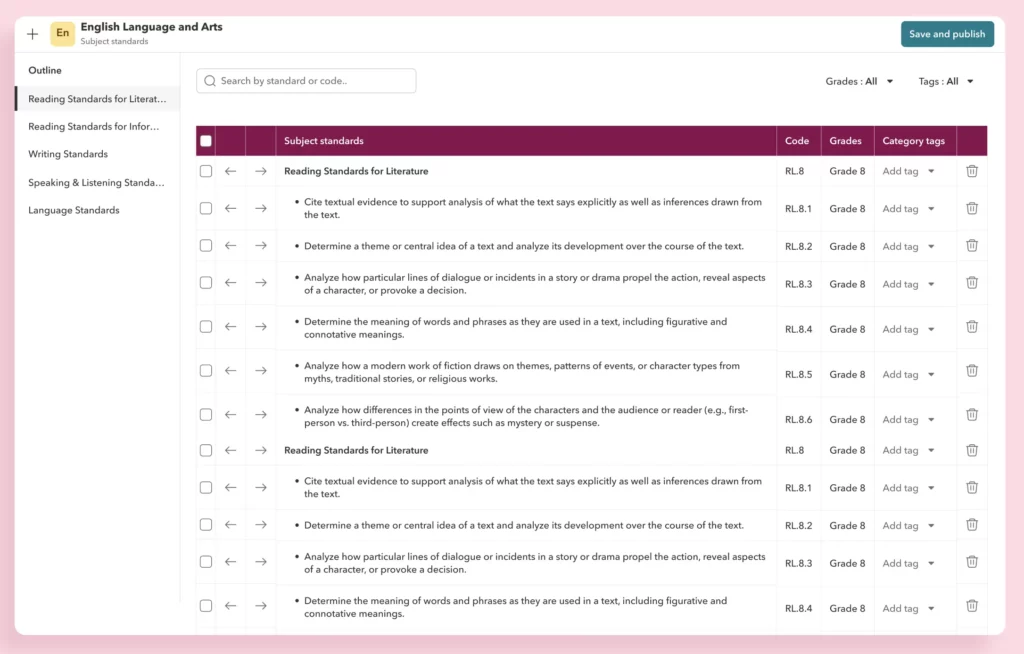Click the trash icon for the first RL.8.5 row
1024x654 pixels.
click(x=971, y=371)
